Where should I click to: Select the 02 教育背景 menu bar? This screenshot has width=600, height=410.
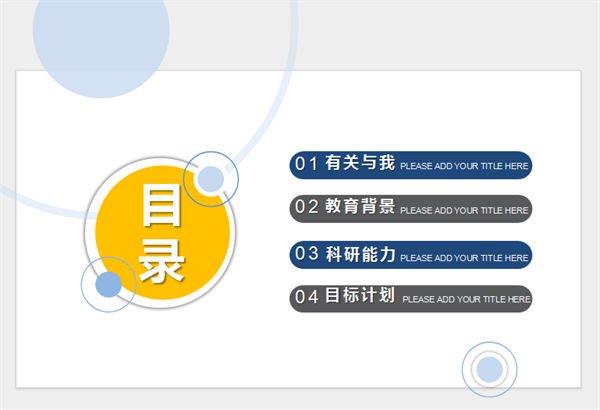click(411, 209)
